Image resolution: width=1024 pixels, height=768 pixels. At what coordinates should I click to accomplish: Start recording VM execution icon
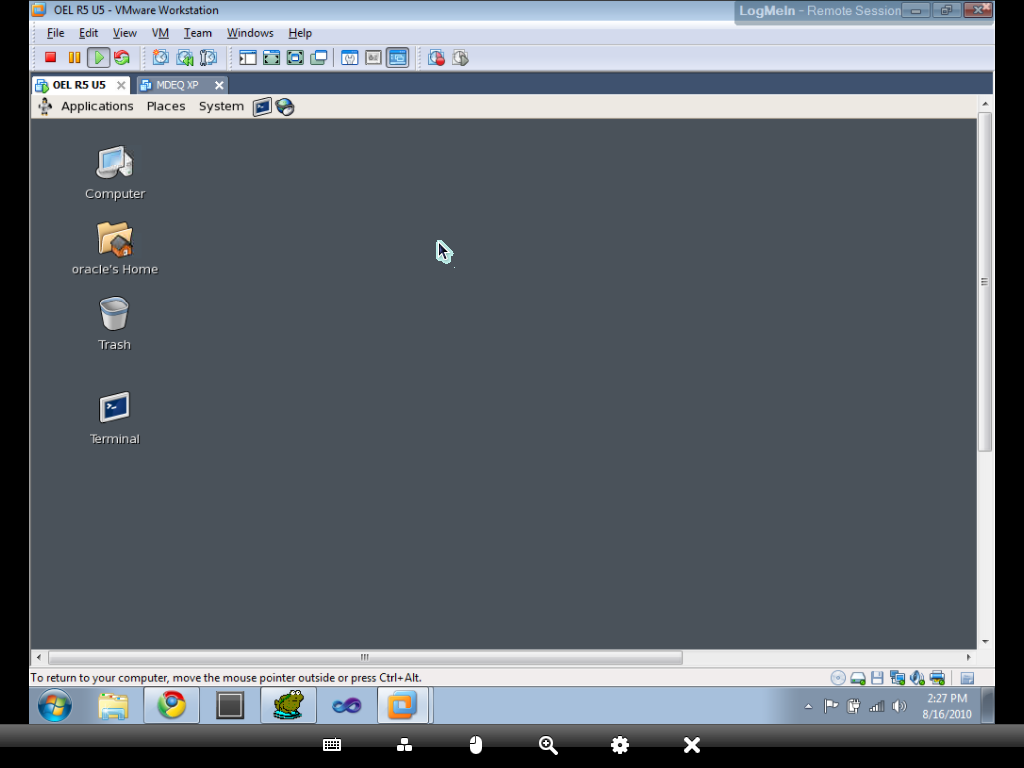[436, 57]
